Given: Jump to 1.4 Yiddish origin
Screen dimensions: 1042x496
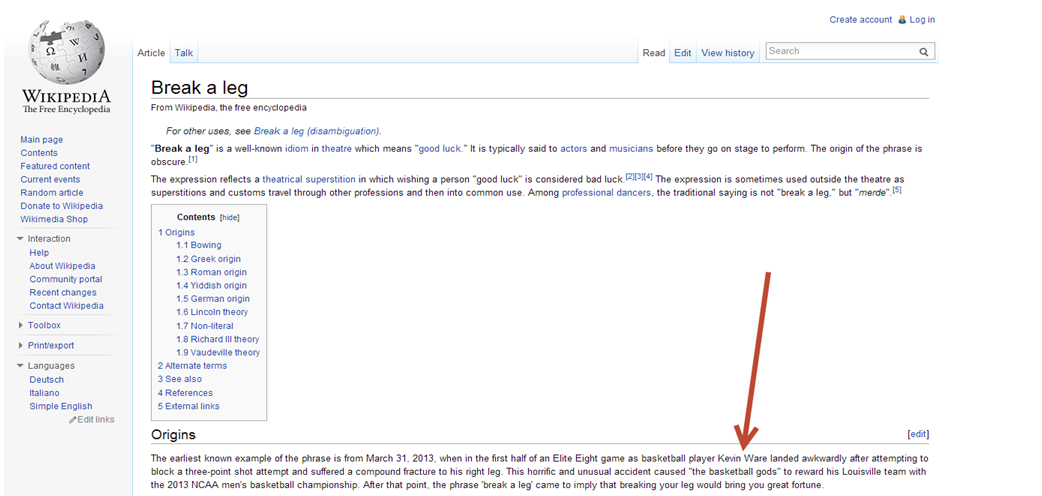Looking at the screenshot, I should 211,286.
